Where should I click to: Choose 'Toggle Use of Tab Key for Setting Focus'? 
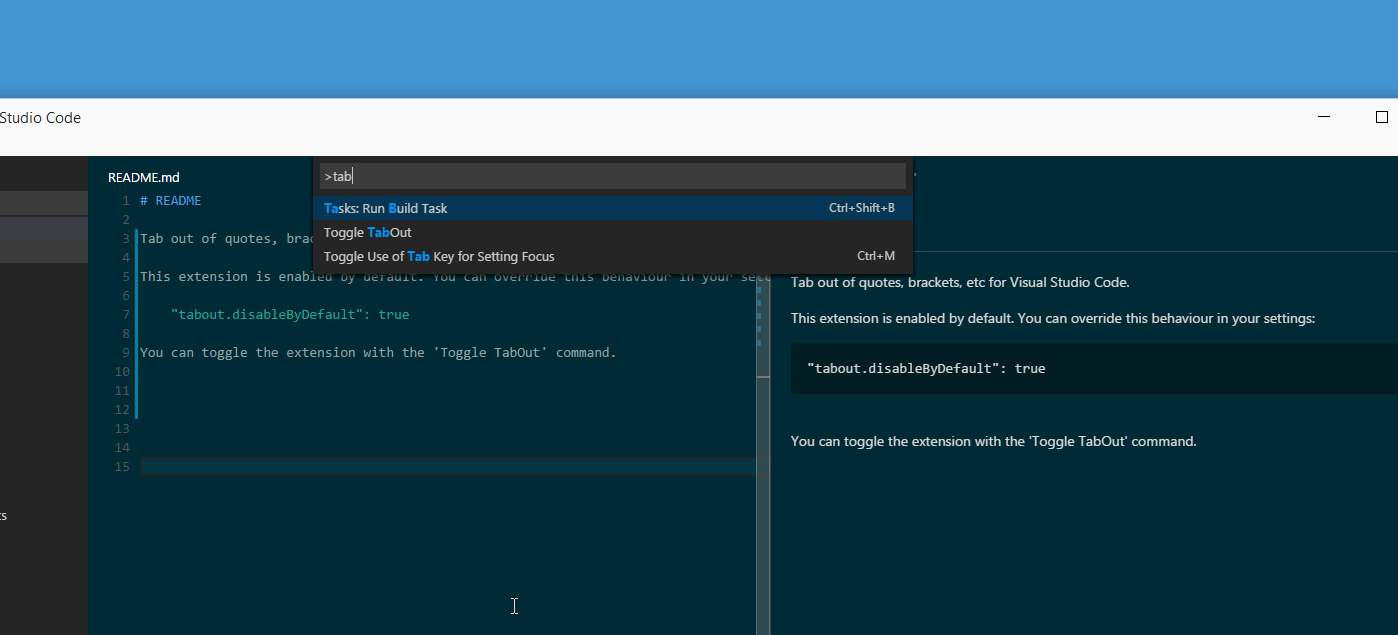coord(439,256)
